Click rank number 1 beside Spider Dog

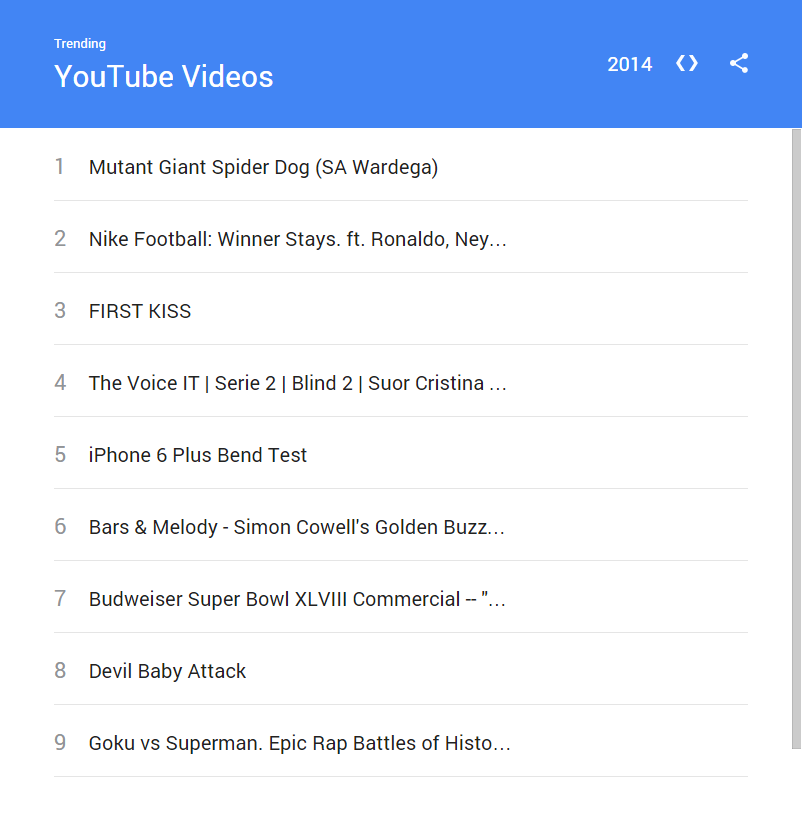(60, 167)
